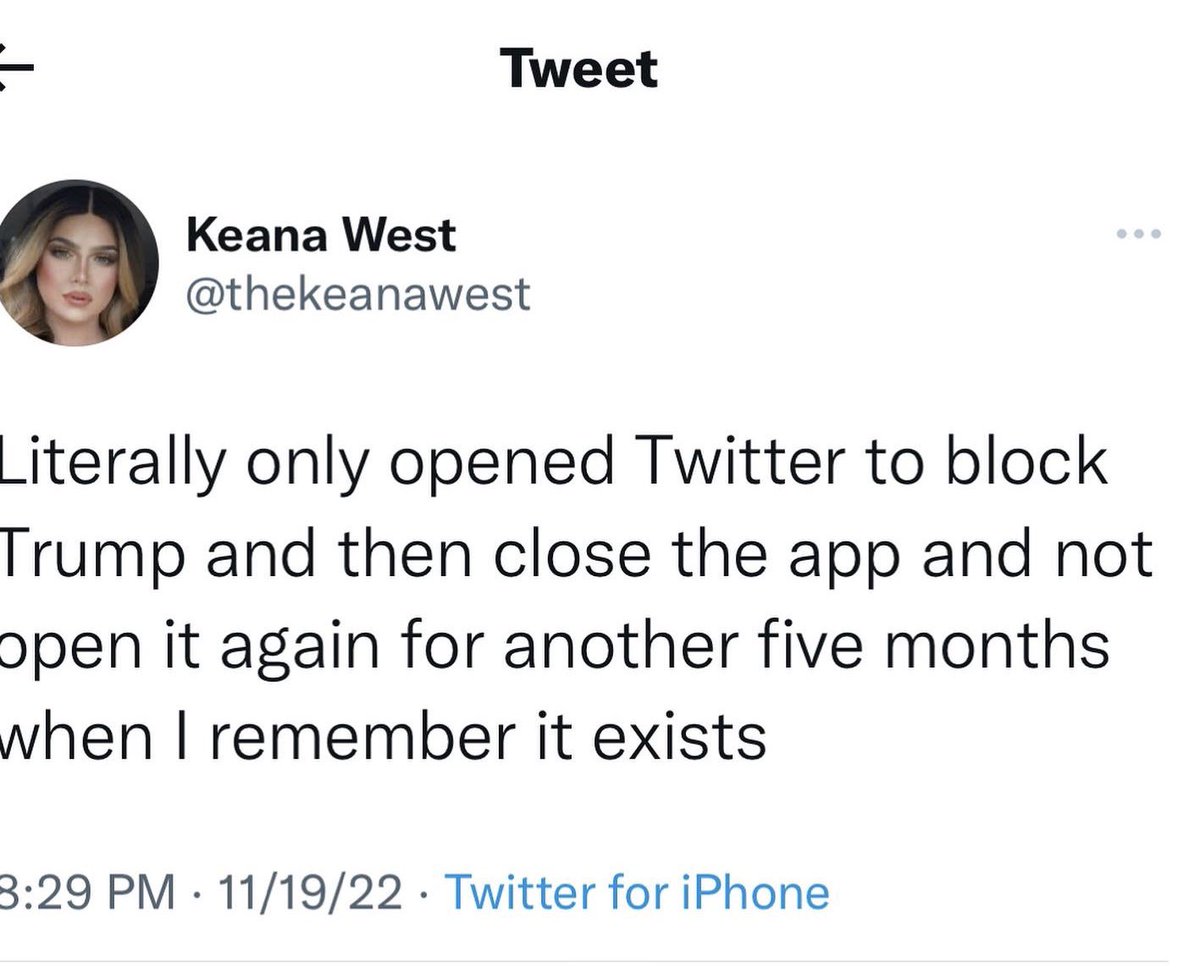The width and height of the screenshot is (1200, 975).
Task: Click the line 'open it again for another five months'
Action: [x=554, y=648]
